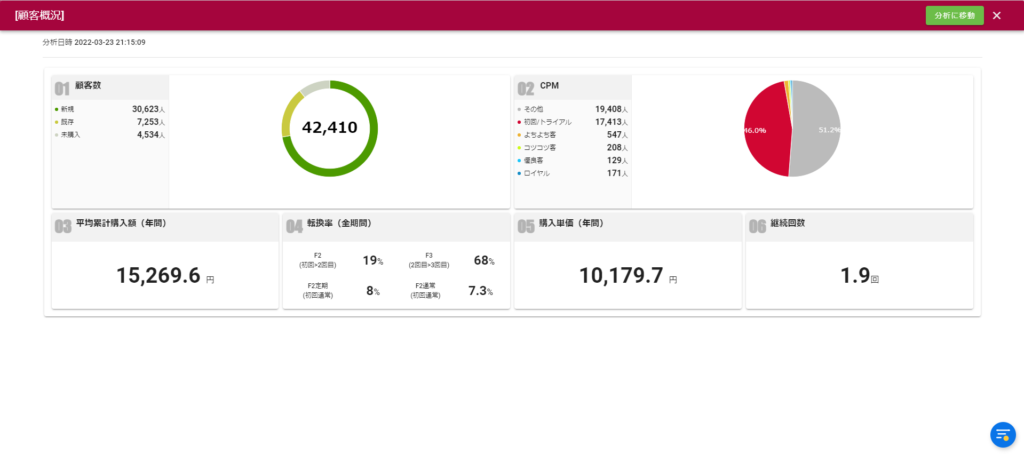Select the その他 legend item in CPM
Viewport: 1024px width, 454px height.
(x=531, y=108)
